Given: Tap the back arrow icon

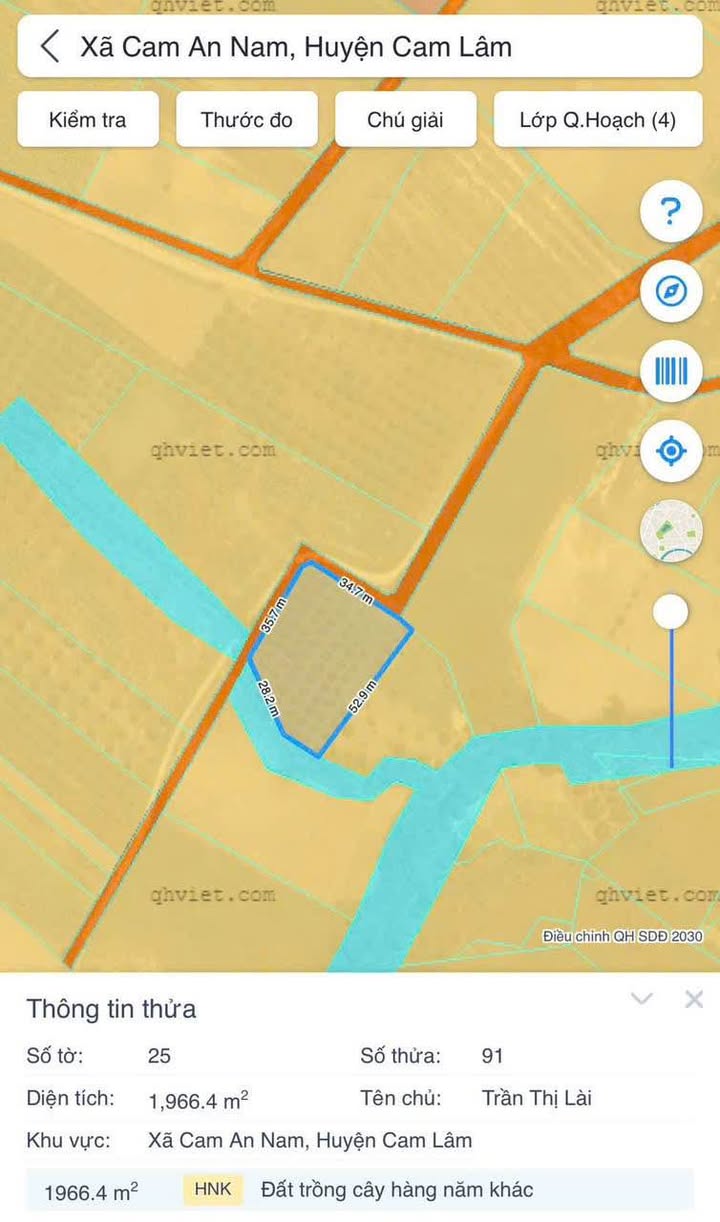Looking at the screenshot, I should click(x=50, y=47).
